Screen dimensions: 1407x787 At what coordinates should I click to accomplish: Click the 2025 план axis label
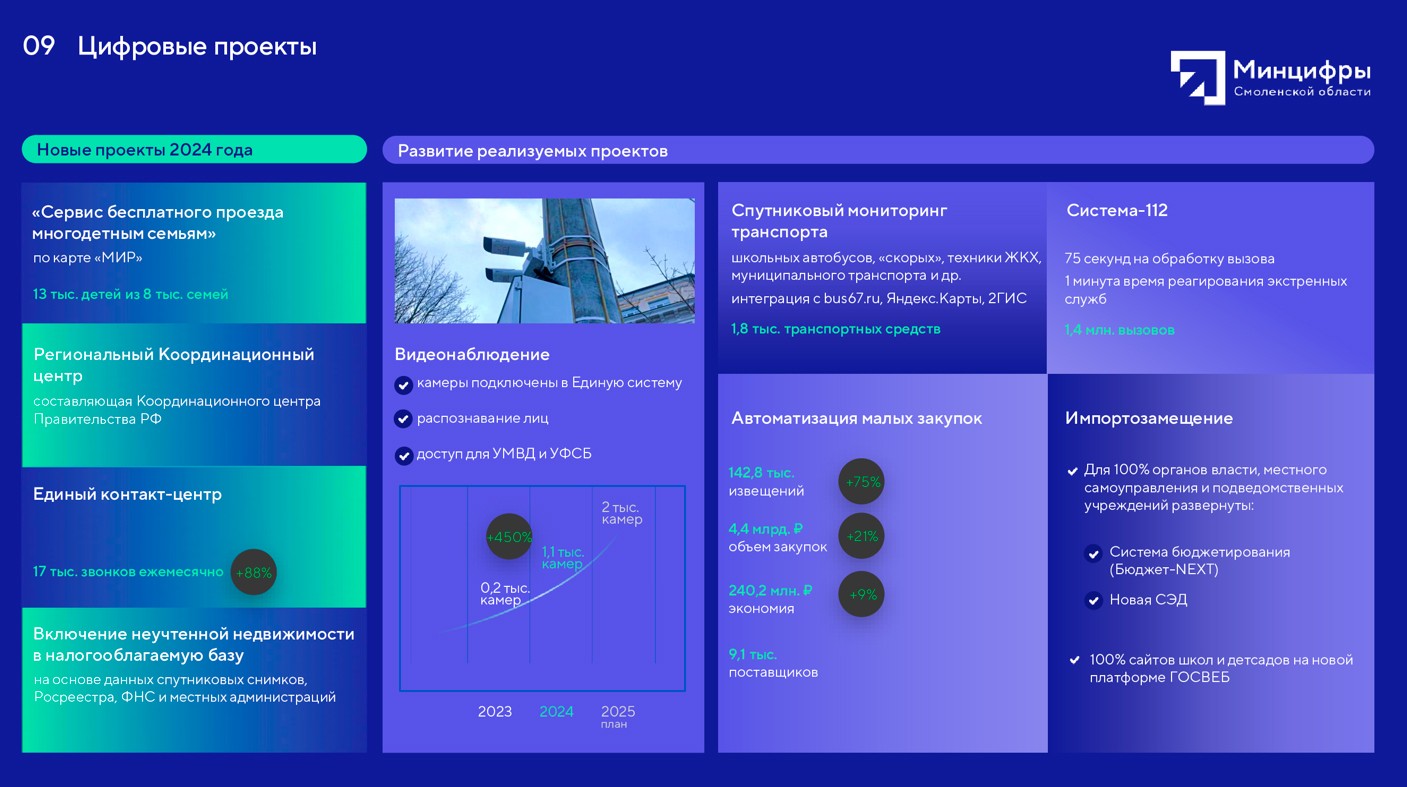click(618, 716)
